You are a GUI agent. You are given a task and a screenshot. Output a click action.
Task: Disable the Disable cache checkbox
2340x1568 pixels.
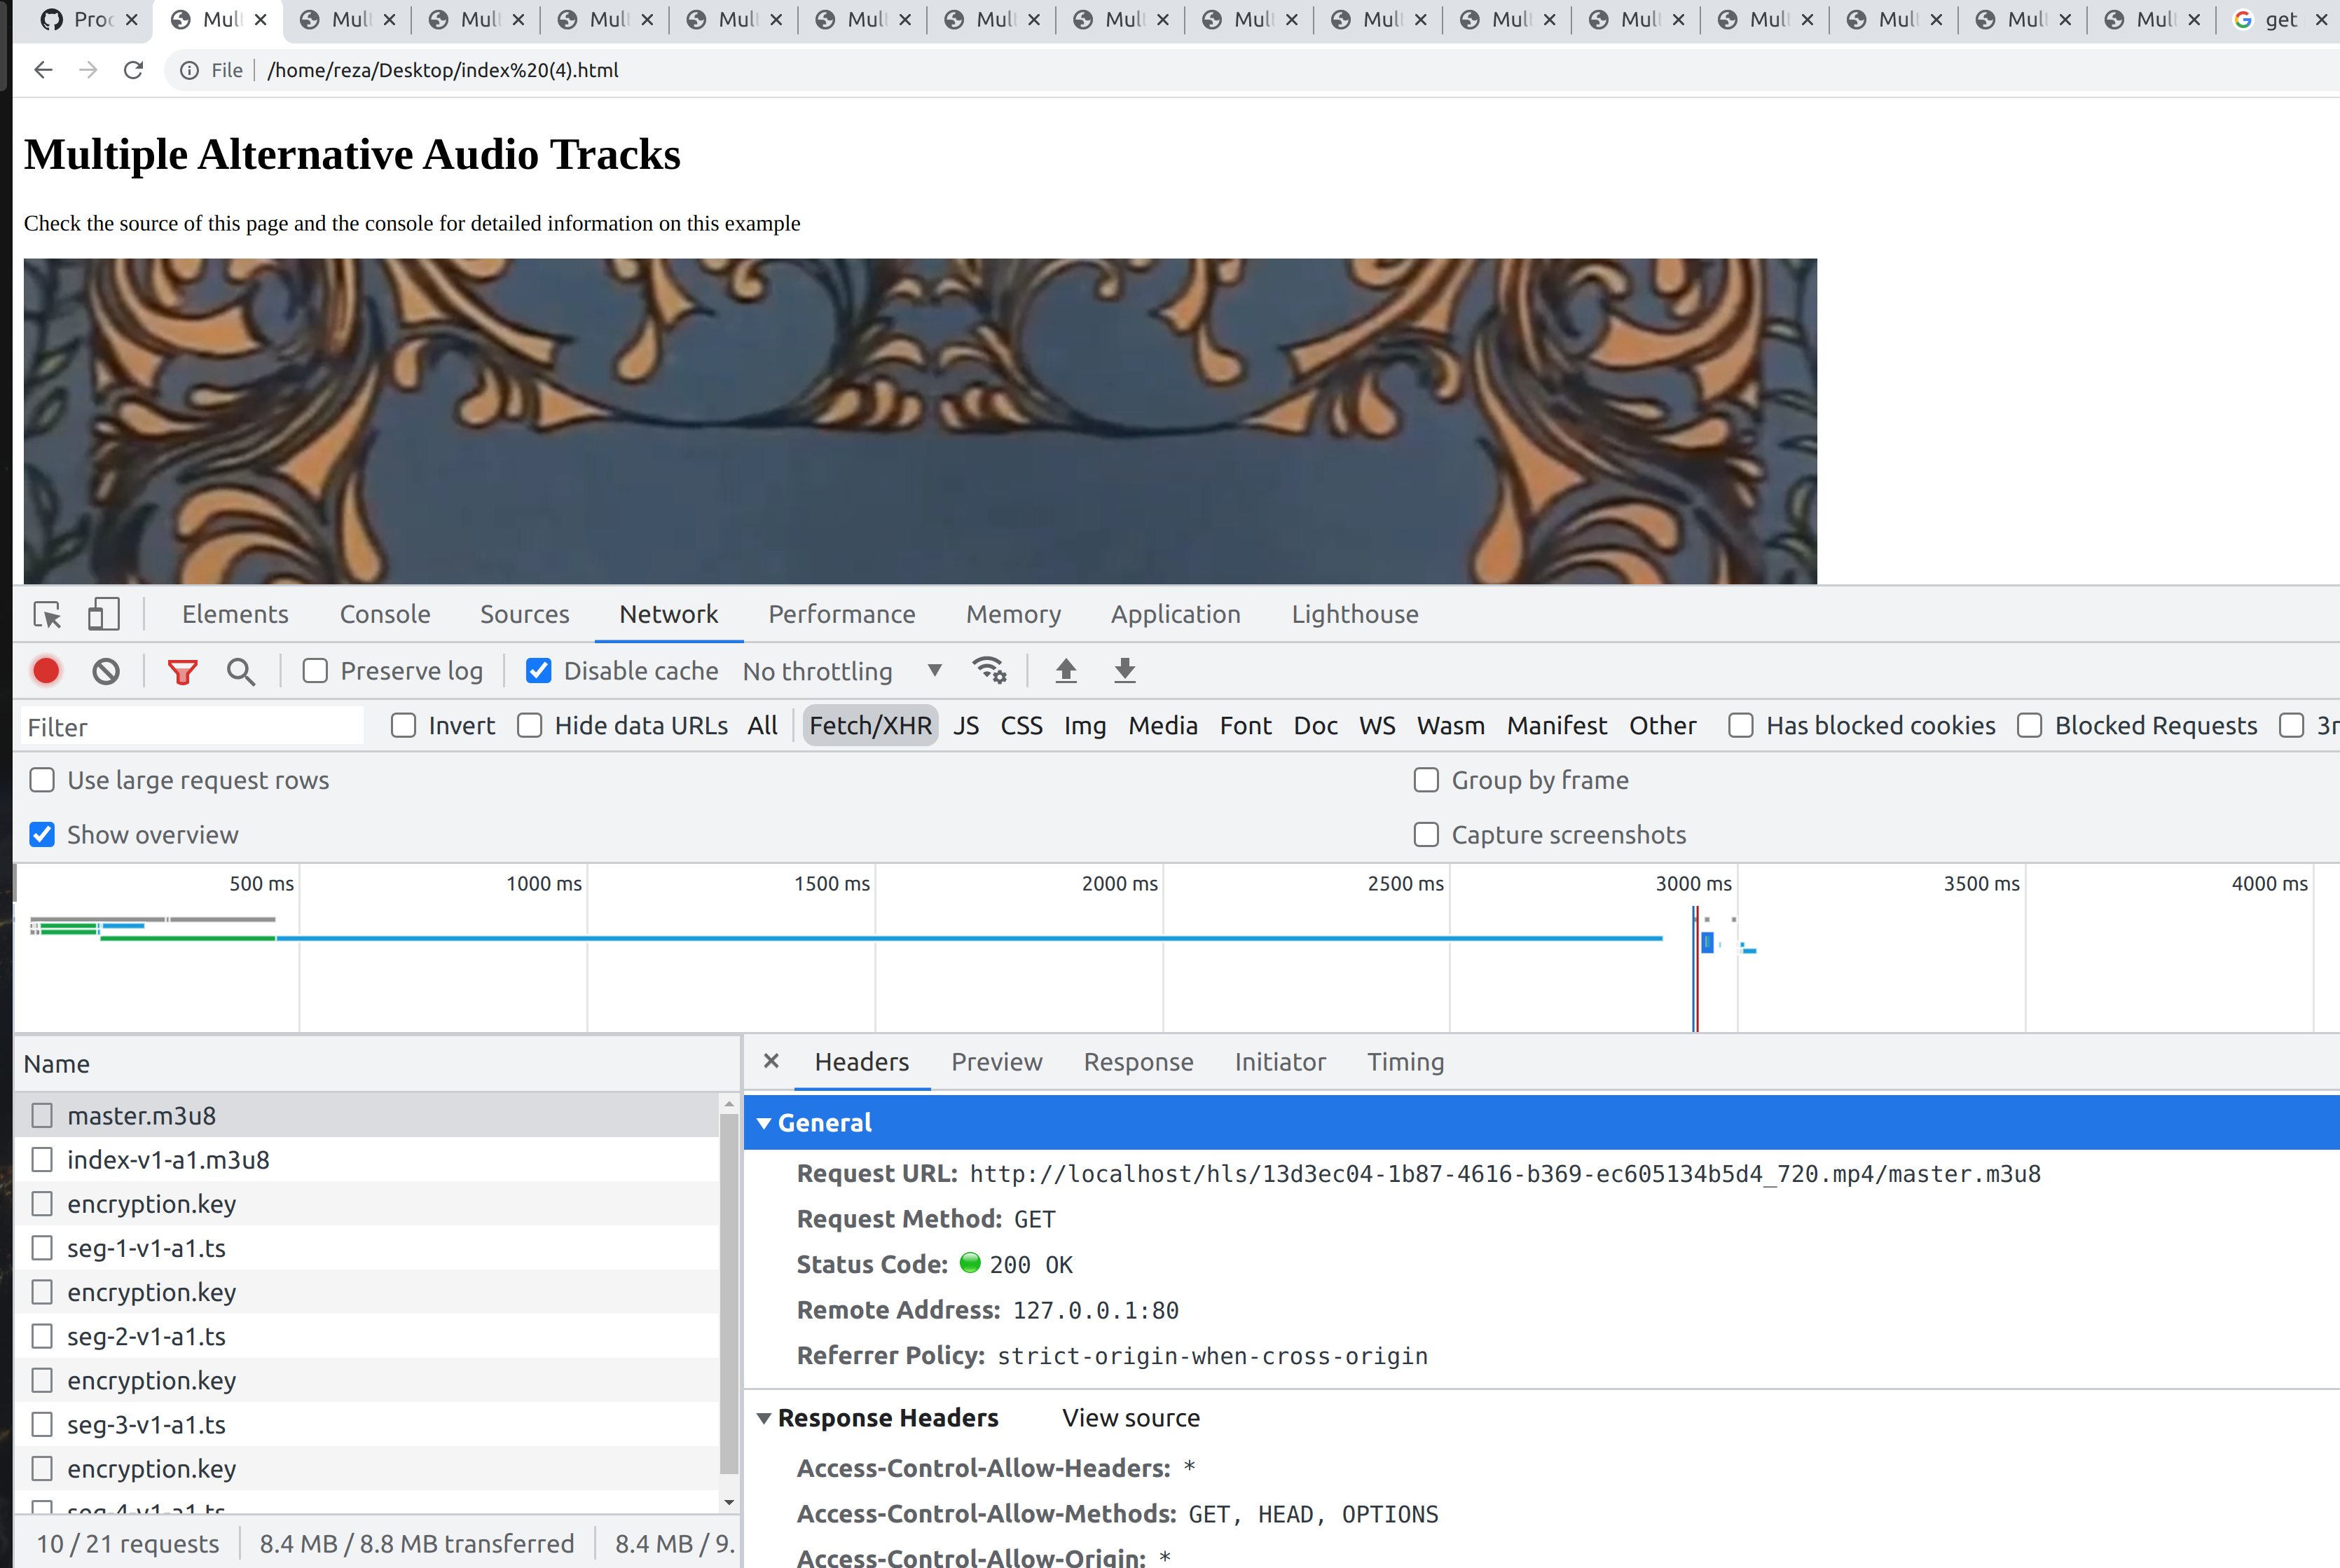(x=539, y=671)
